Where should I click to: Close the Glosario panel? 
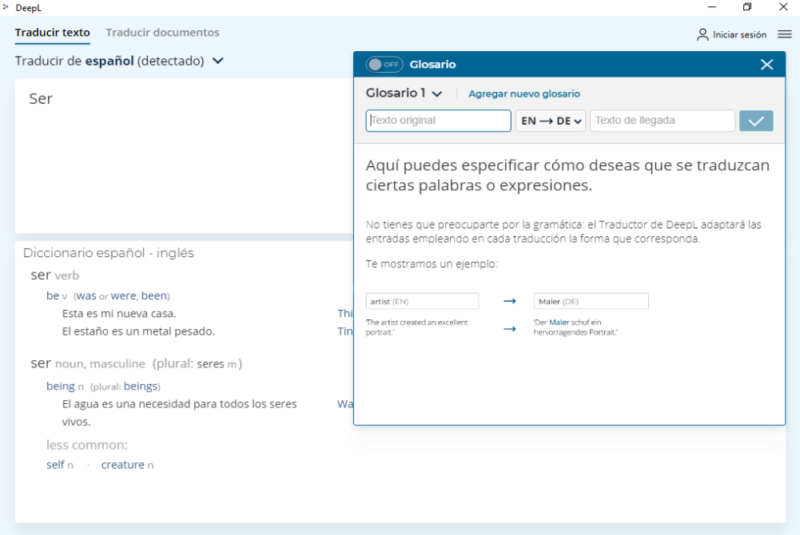[x=767, y=64]
